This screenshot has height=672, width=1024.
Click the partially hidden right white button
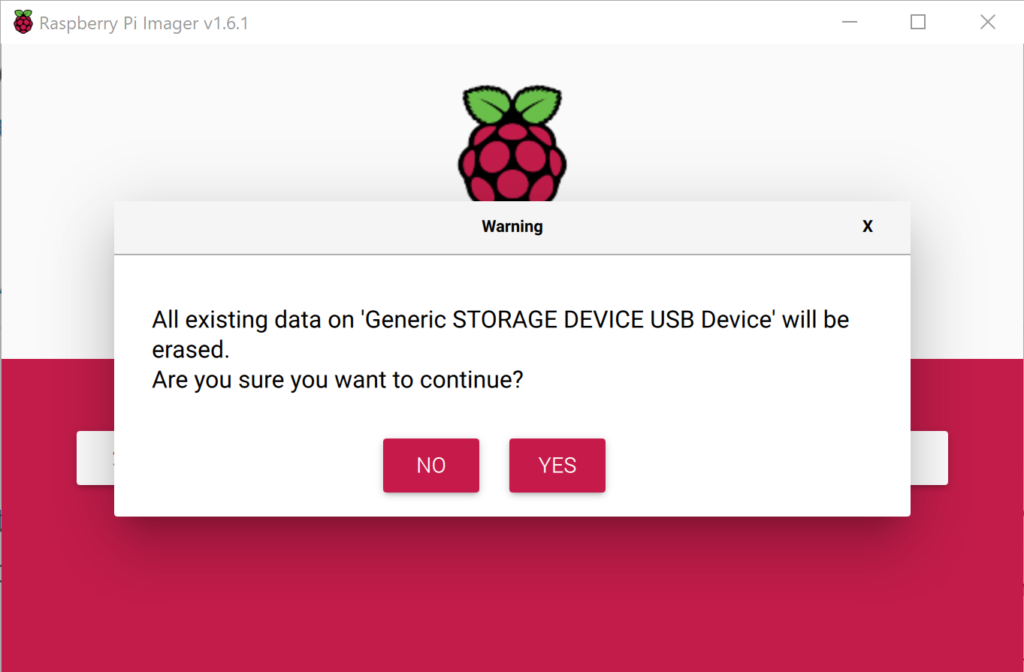(x=929, y=458)
